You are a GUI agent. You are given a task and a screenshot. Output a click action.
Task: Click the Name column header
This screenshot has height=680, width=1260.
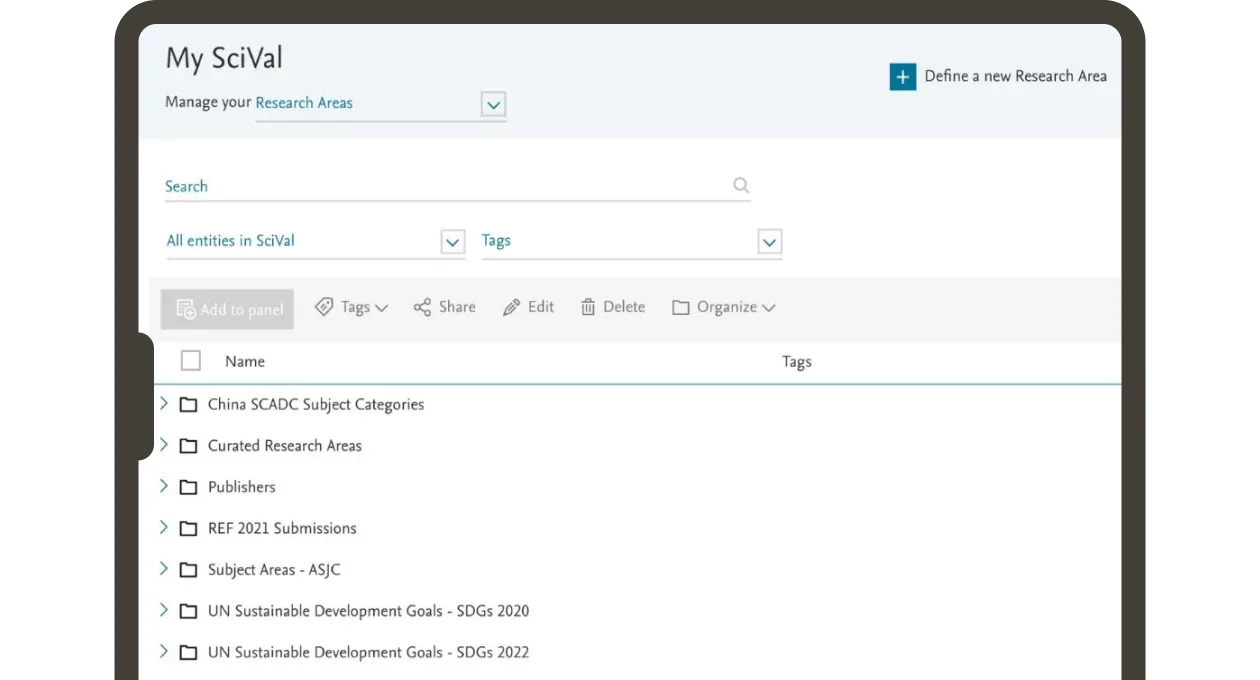point(245,361)
